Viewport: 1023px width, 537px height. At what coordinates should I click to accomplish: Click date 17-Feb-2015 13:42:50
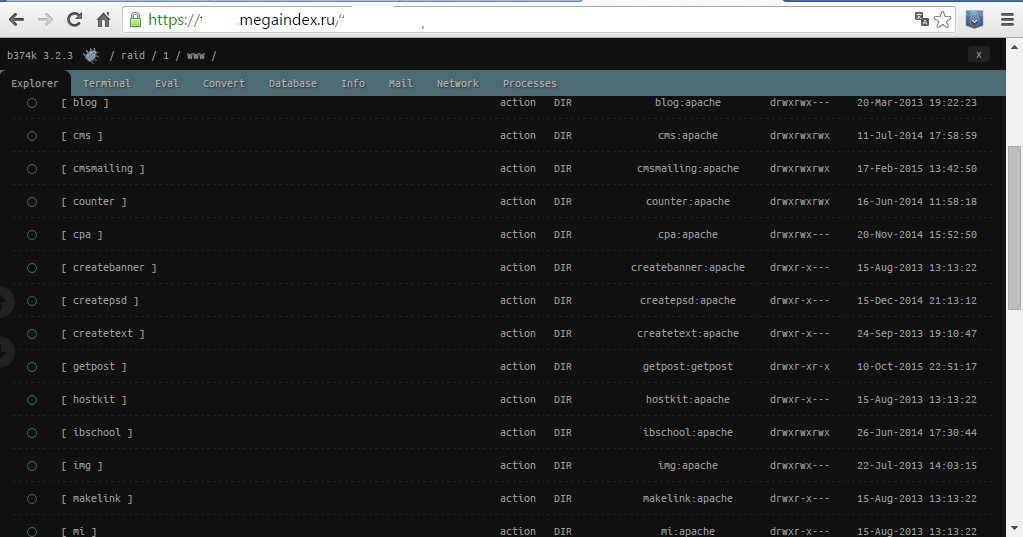[x=917, y=168]
